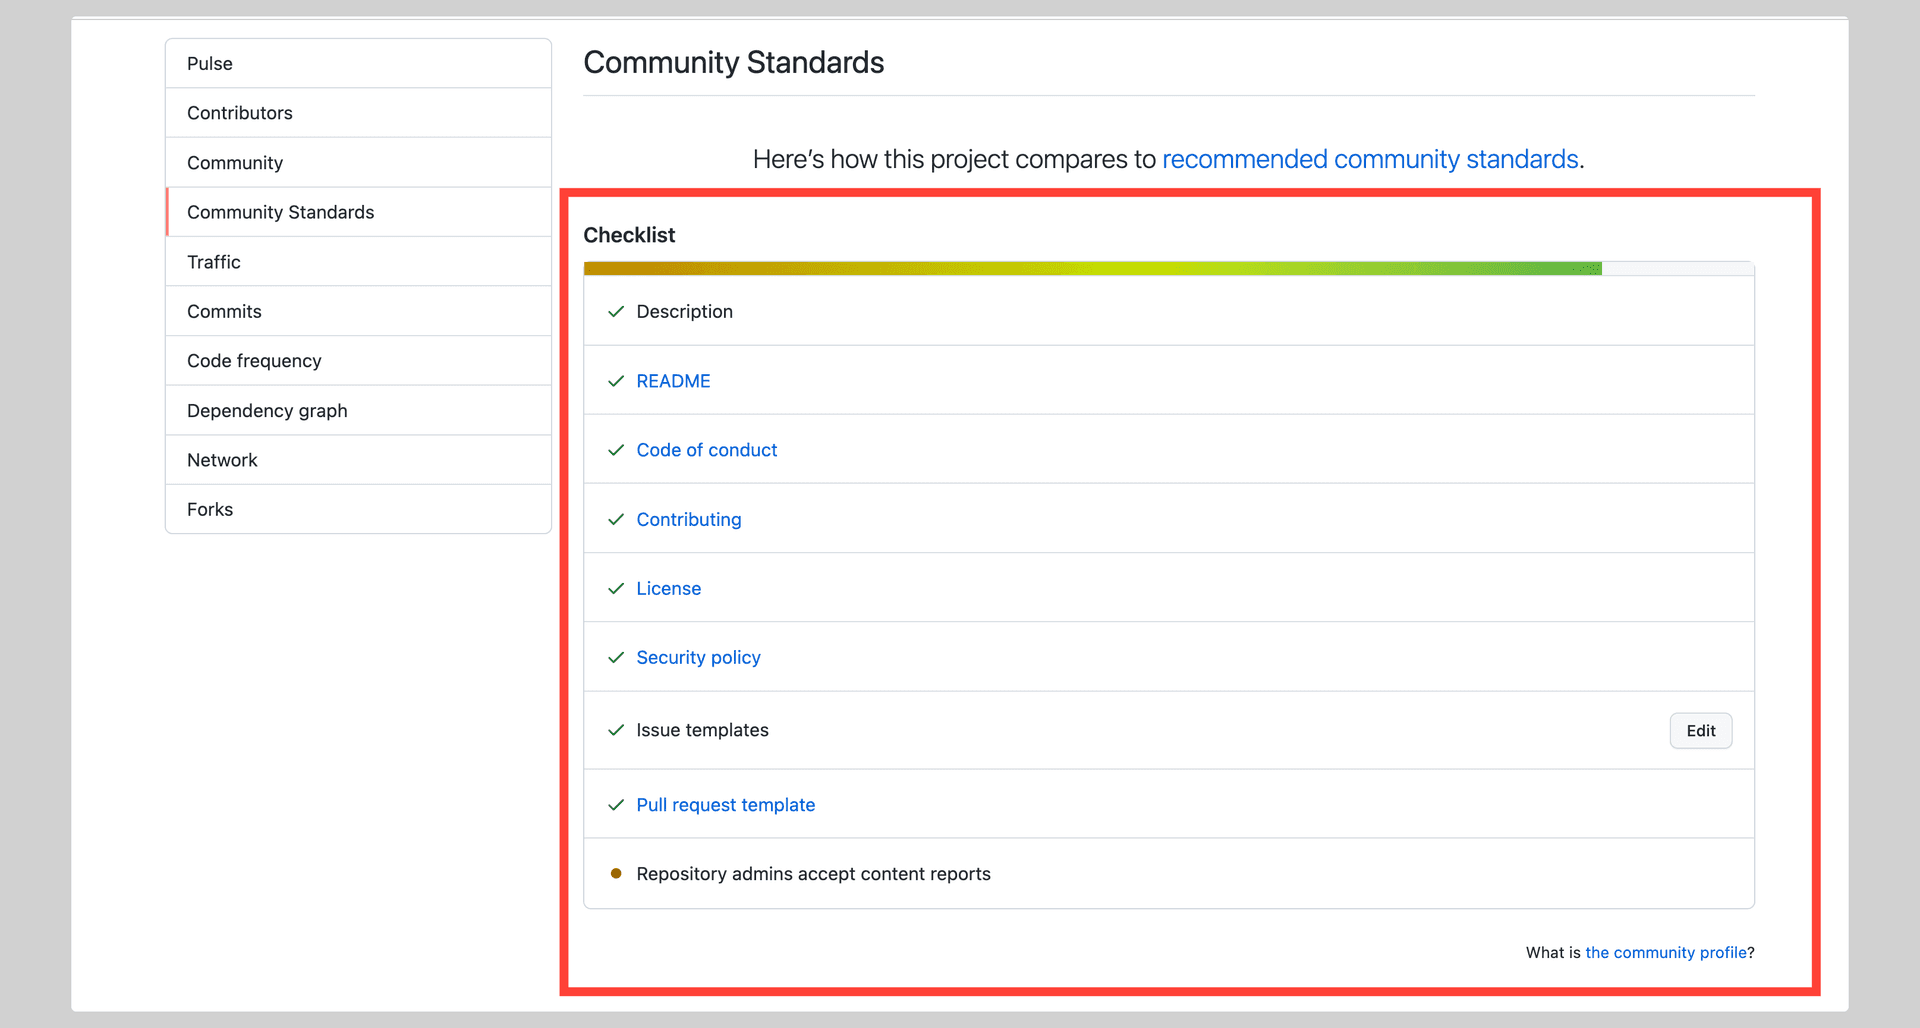The height and width of the screenshot is (1028, 1920).
Task: Click the Description checklist text
Action: coord(684,312)
